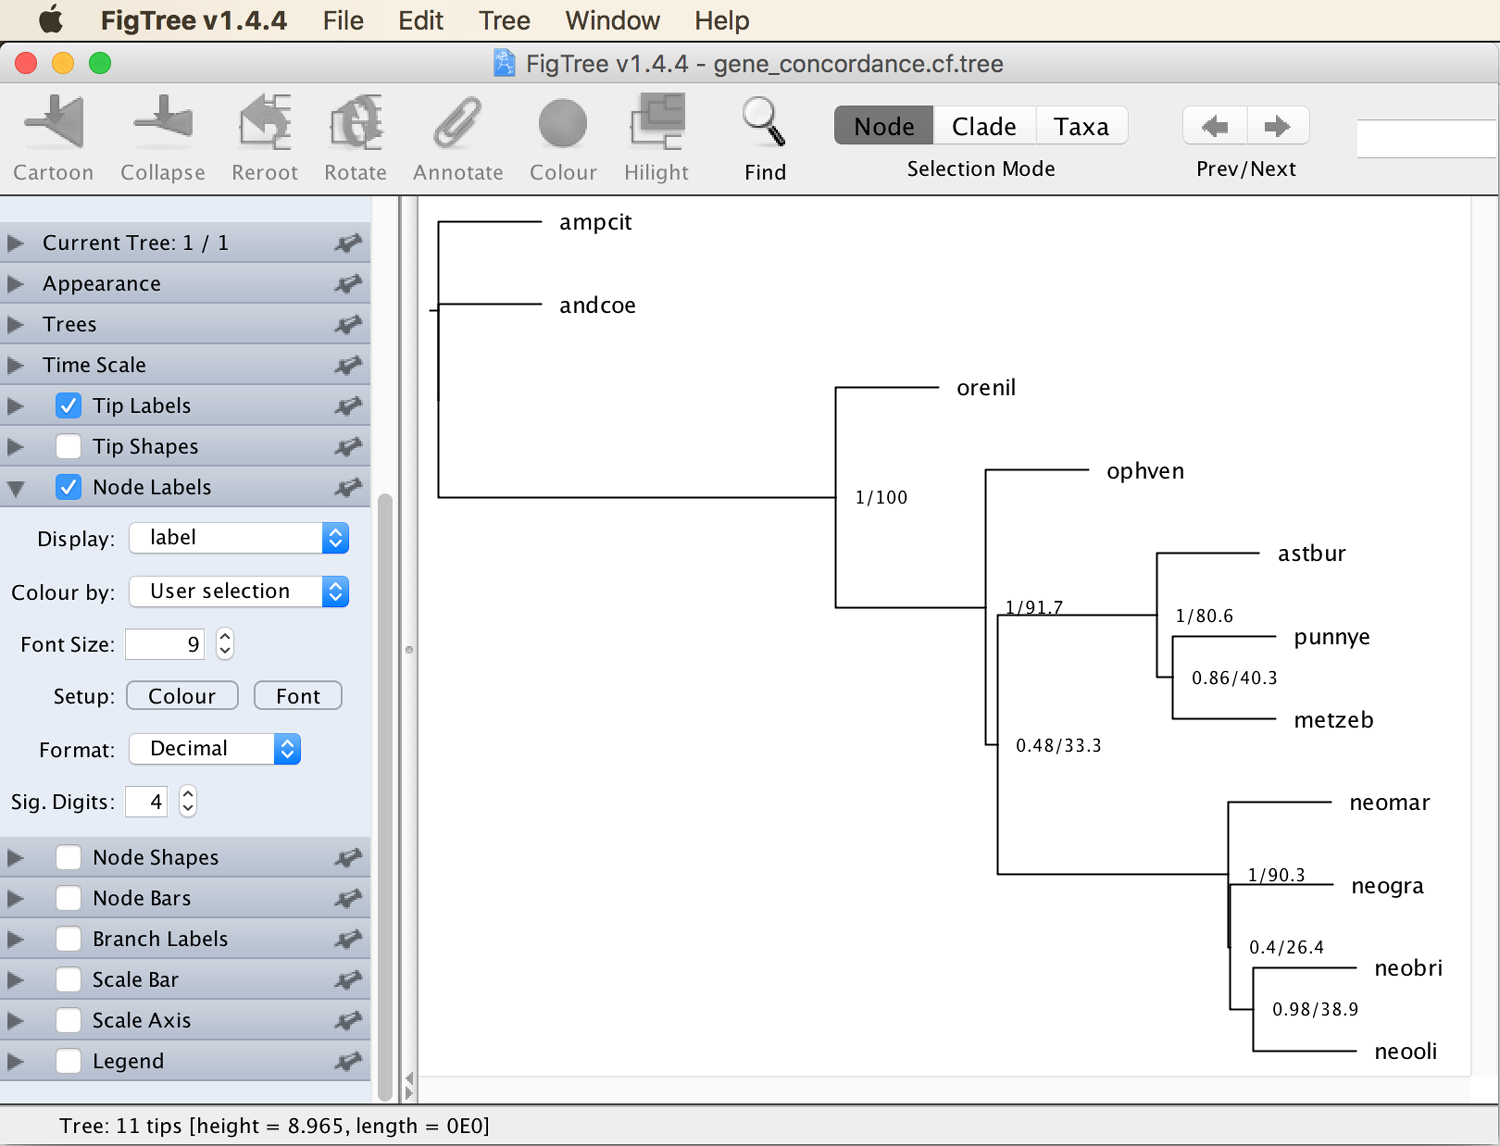Open the Annotate paperclip tool
The height and width of the screenshot is (1146, 1500).
(458, 124)
